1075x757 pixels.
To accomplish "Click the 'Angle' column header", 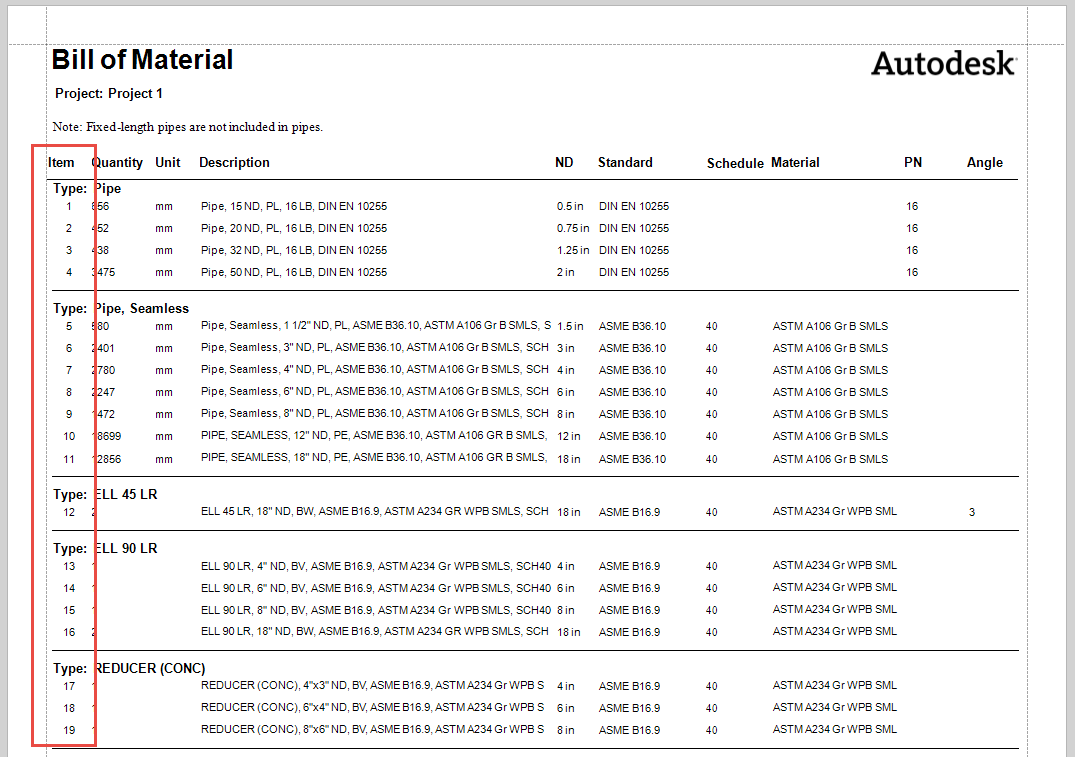I will (x=985, y=163).
